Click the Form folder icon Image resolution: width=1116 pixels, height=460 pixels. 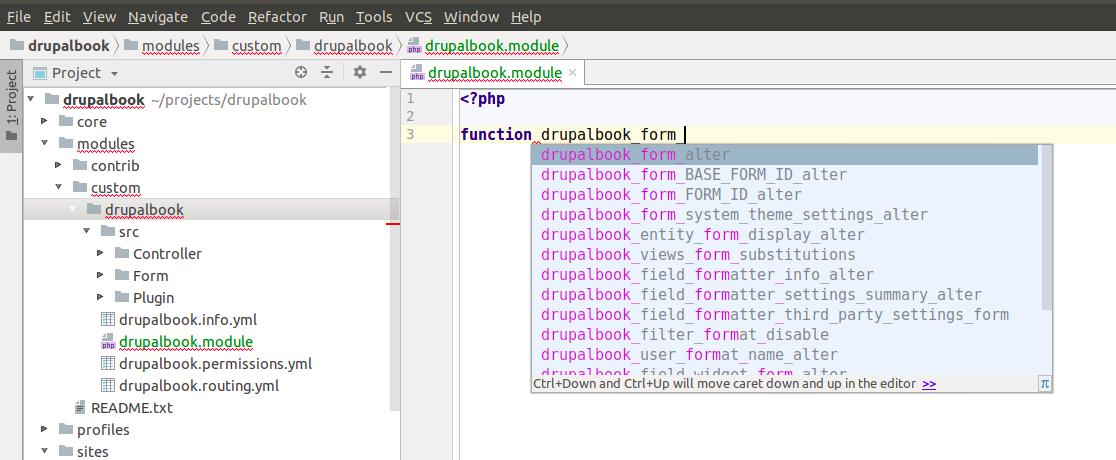pyautogui.click(x=122, y=276)
